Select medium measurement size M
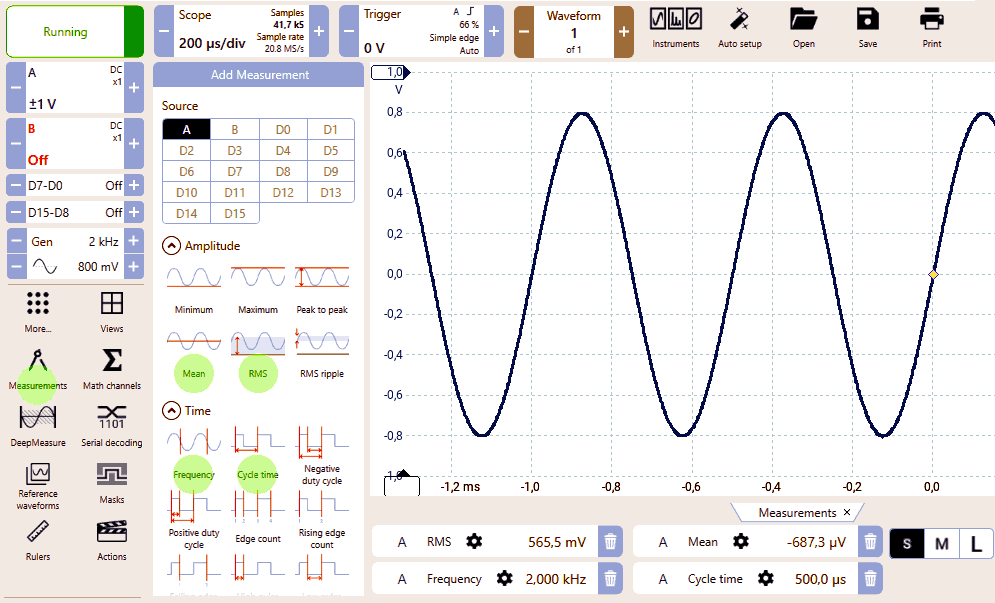Screen dimensions: 995x603 coord(942,543)
